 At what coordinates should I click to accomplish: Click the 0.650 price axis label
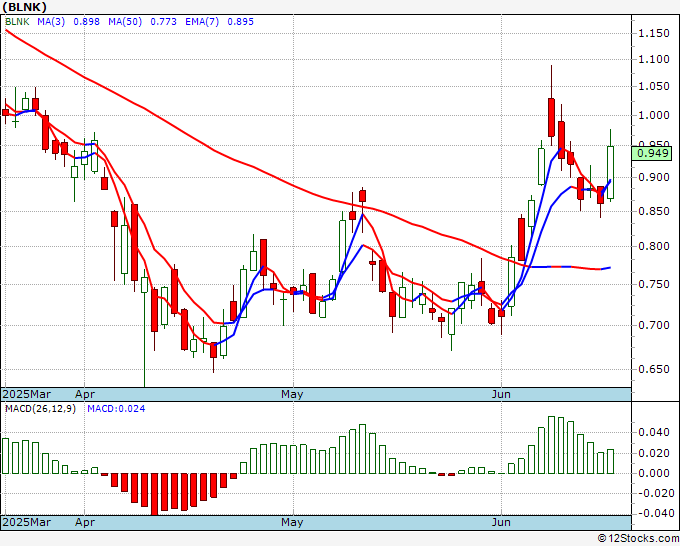tap(654, 369)
